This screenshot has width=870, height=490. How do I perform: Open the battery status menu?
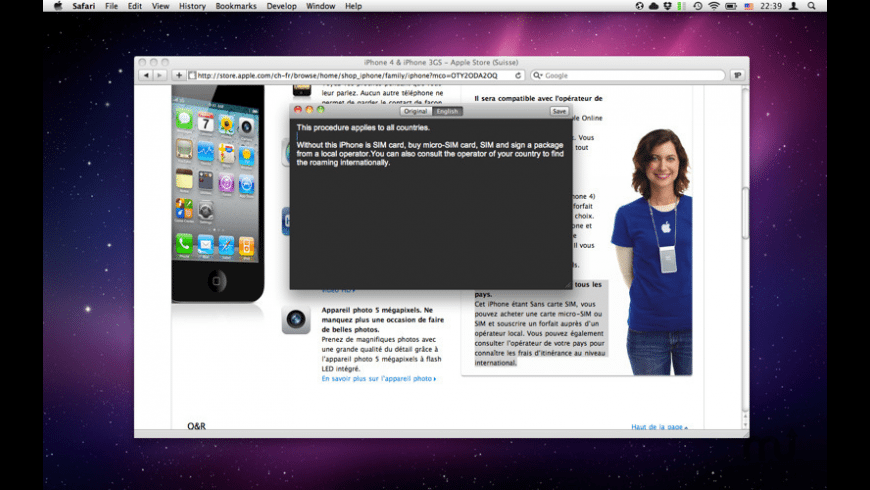coord(731,6)
